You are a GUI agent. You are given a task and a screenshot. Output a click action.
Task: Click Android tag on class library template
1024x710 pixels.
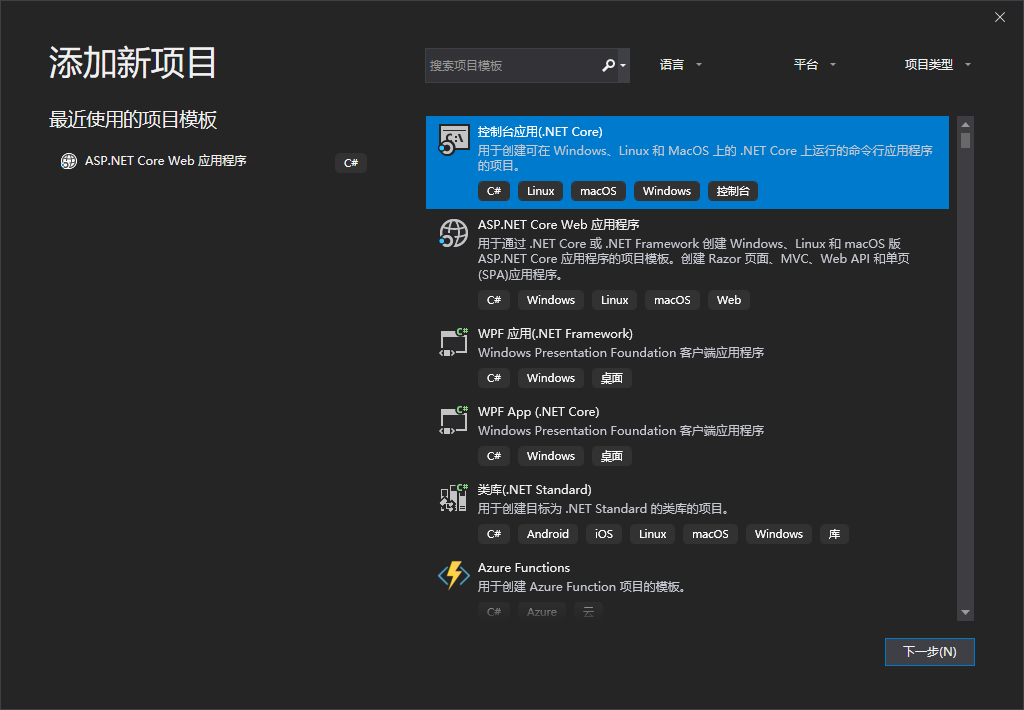tap(548, 534)
